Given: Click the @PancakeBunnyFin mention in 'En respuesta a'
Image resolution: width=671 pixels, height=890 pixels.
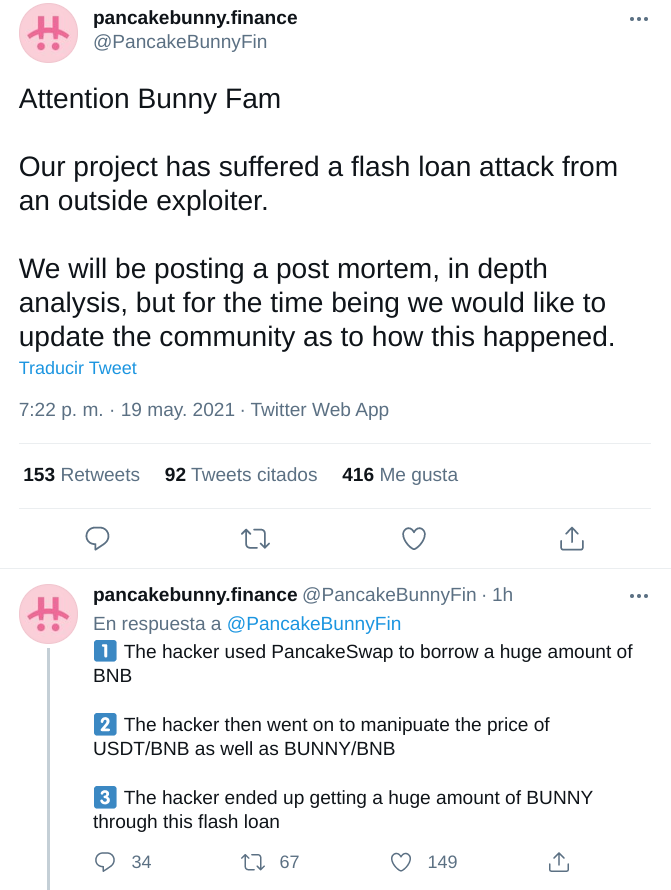Looking at the screenshot, I should click(313, 624).
